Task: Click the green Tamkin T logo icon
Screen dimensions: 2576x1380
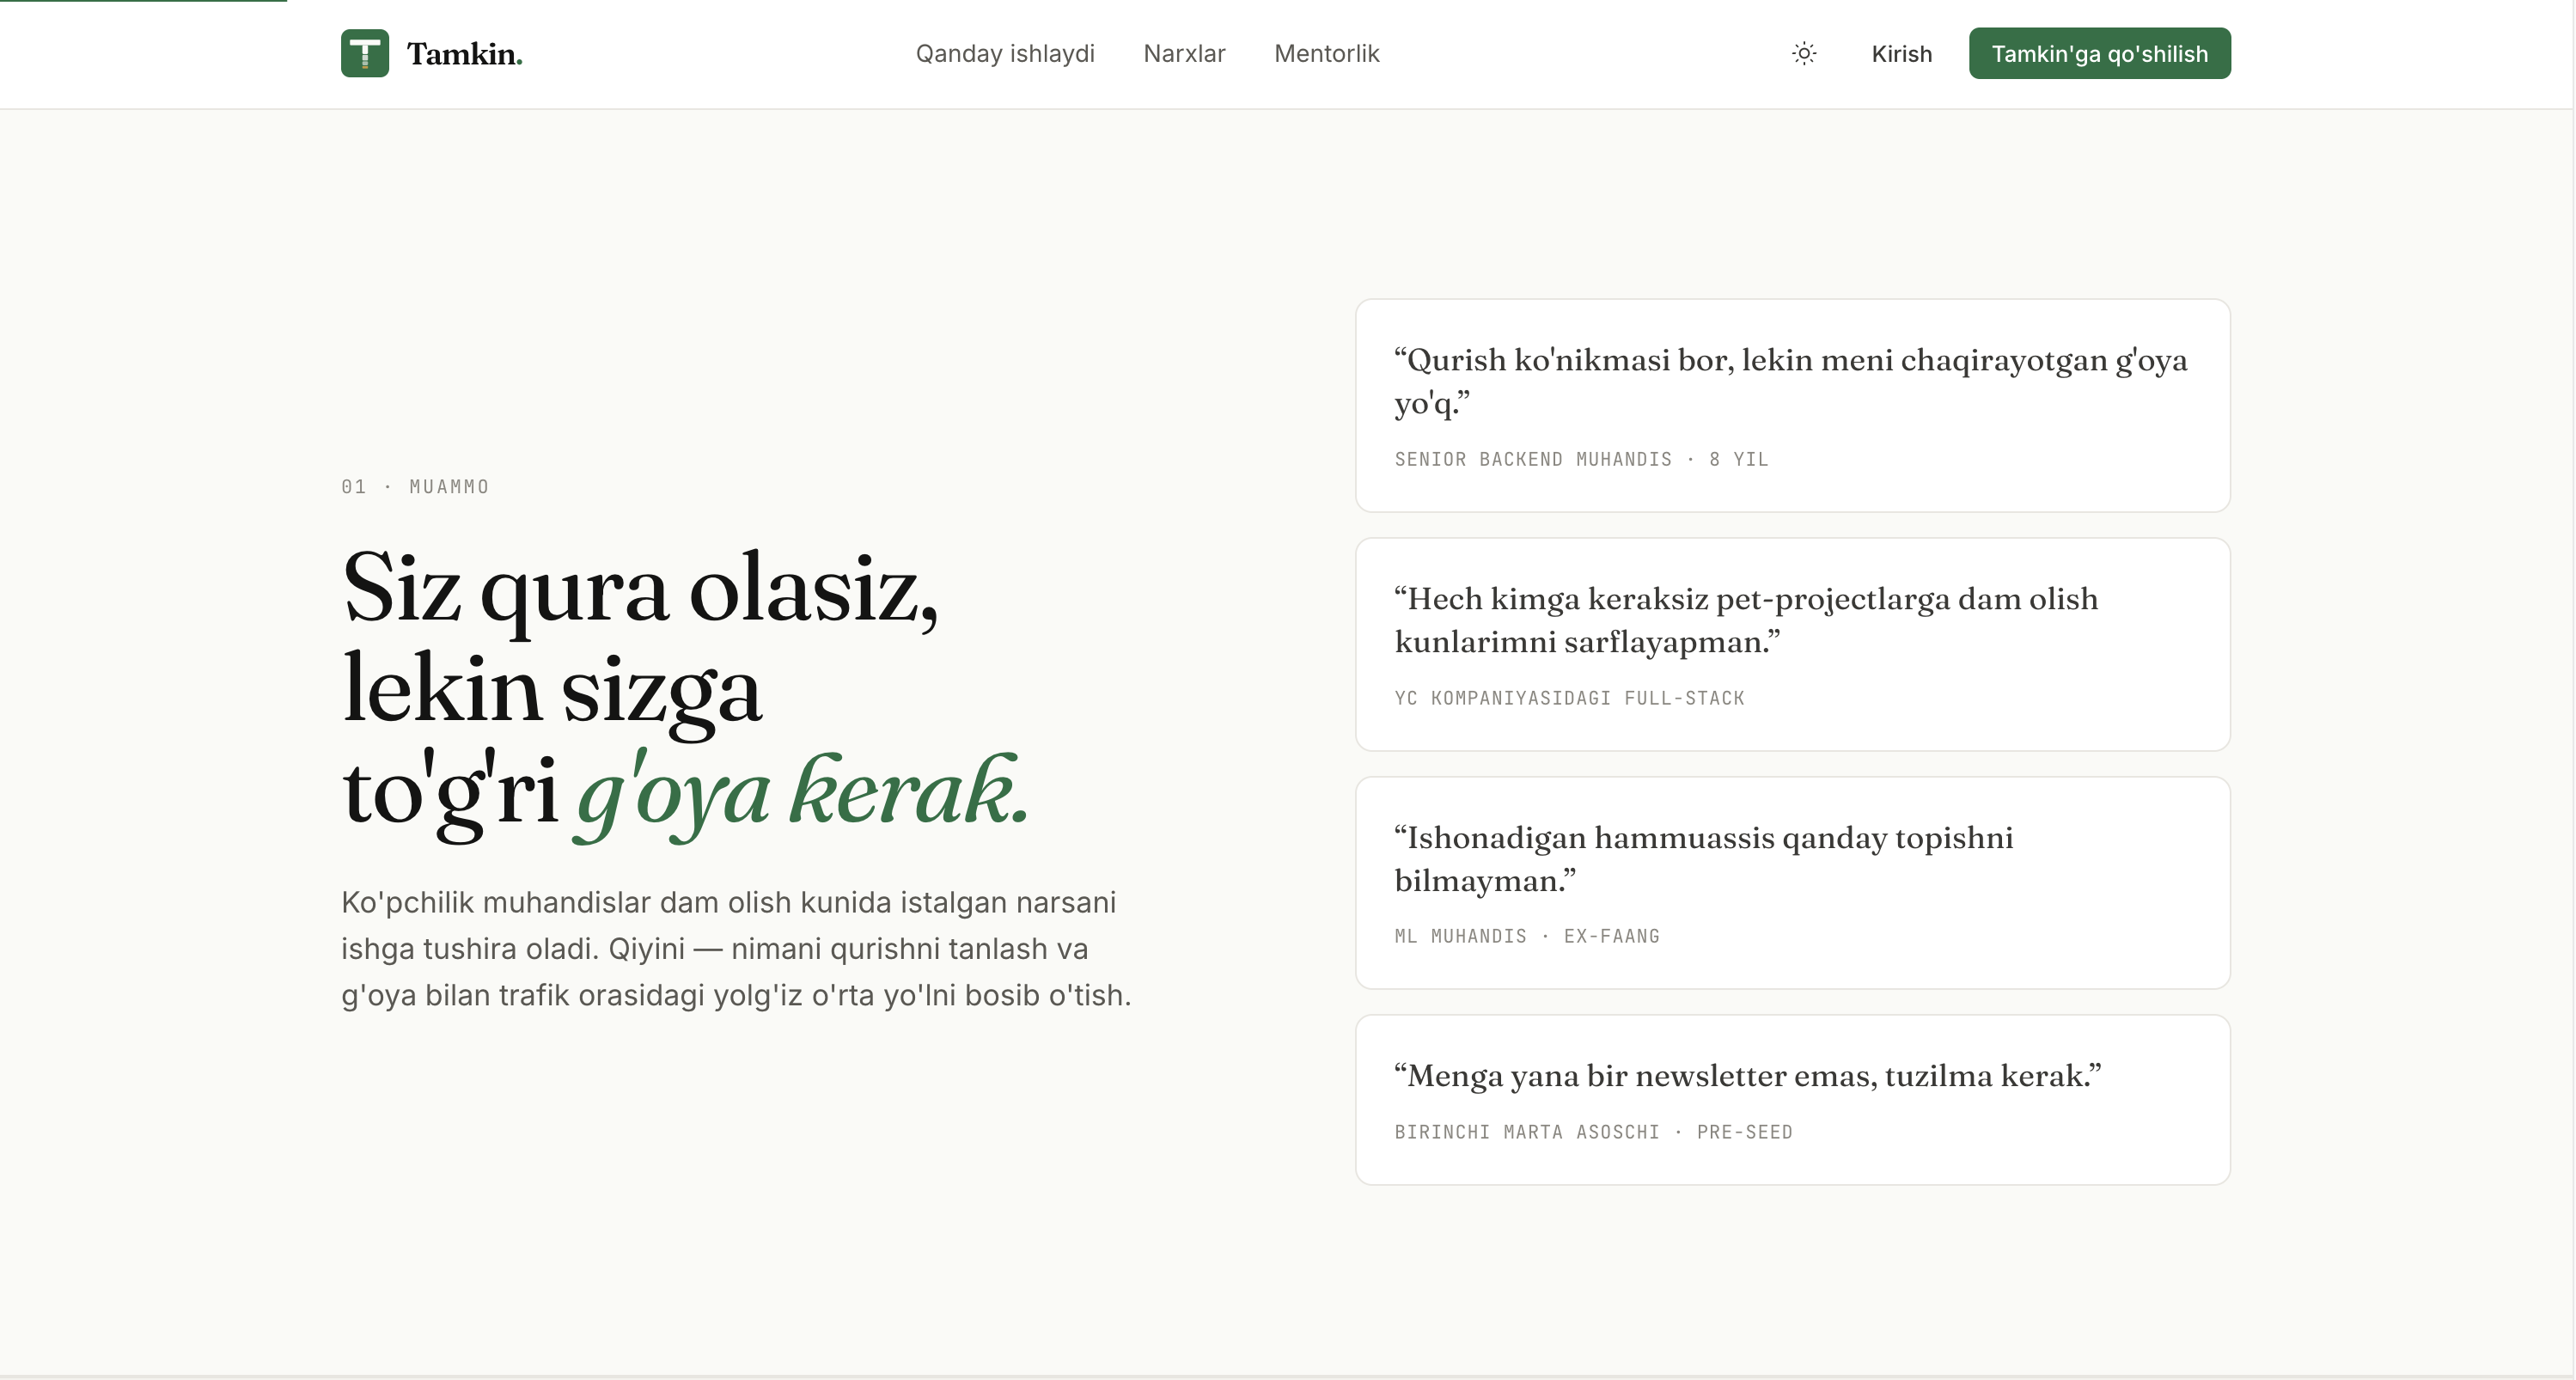Action: 365,53
